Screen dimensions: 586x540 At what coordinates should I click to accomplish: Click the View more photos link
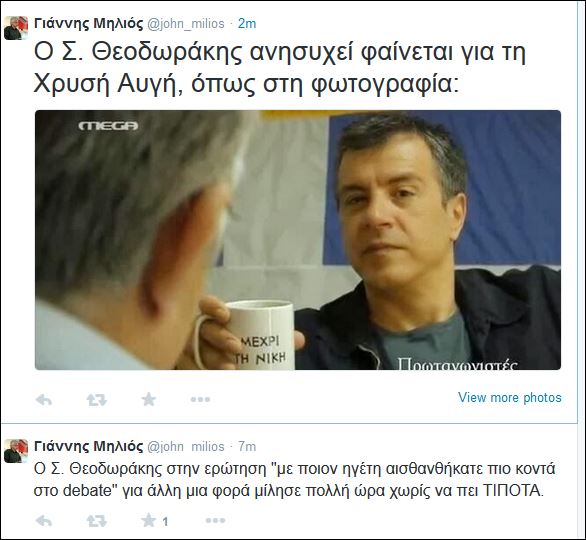click(510, 397)
